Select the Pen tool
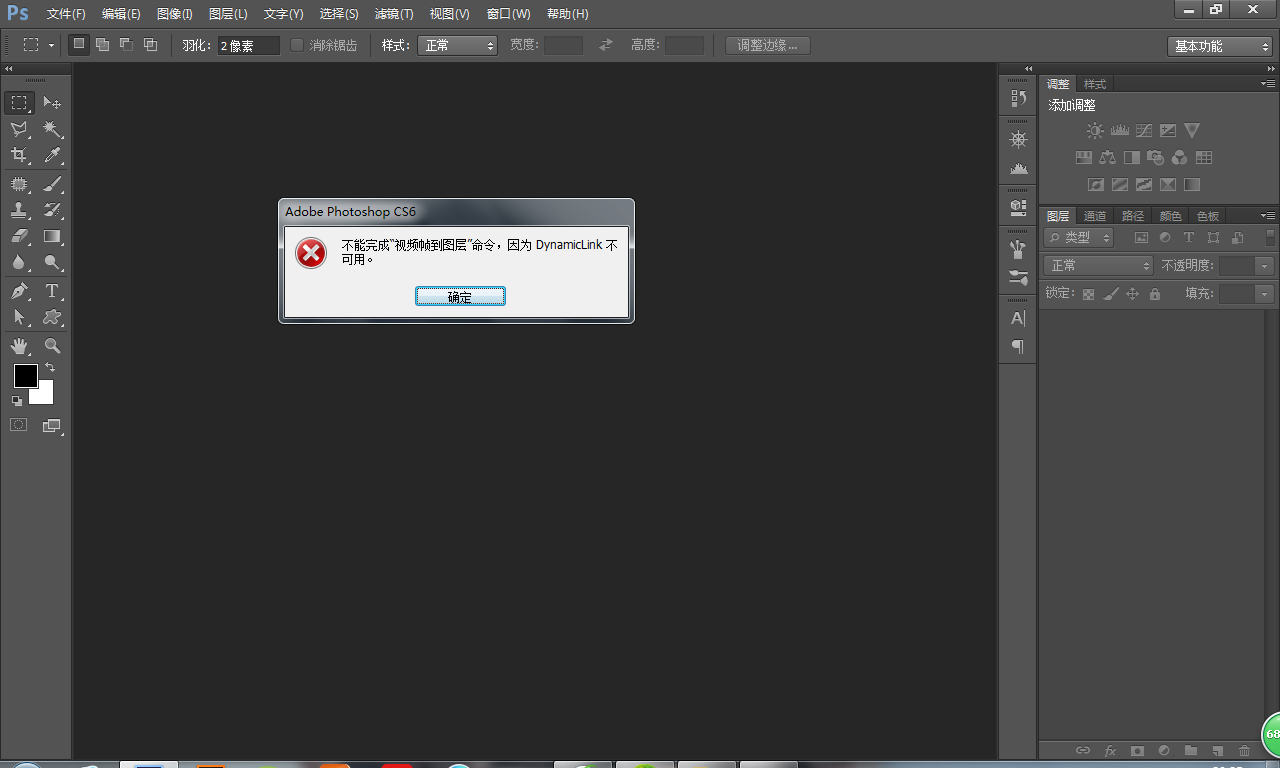This screenshot has width=1280, height=768. point(19,291)
